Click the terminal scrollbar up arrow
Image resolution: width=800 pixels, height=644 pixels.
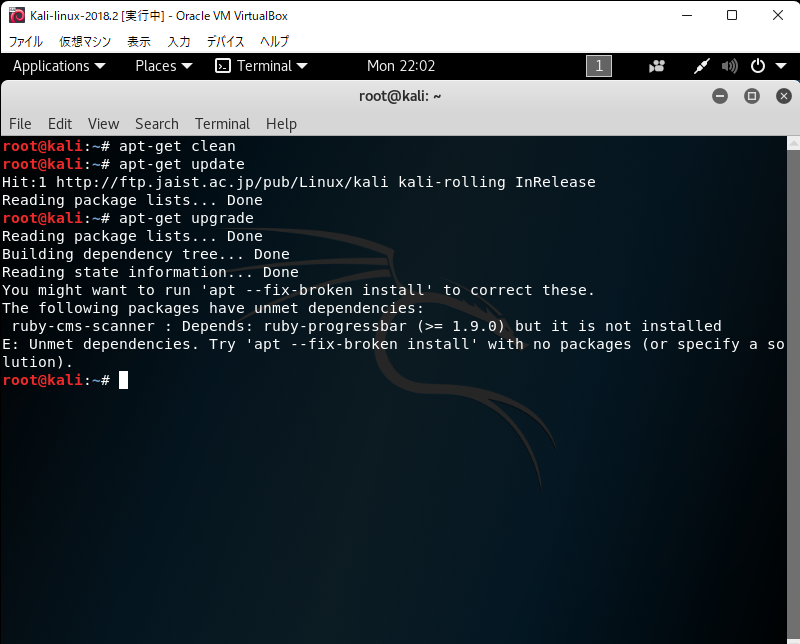point(793,143)
